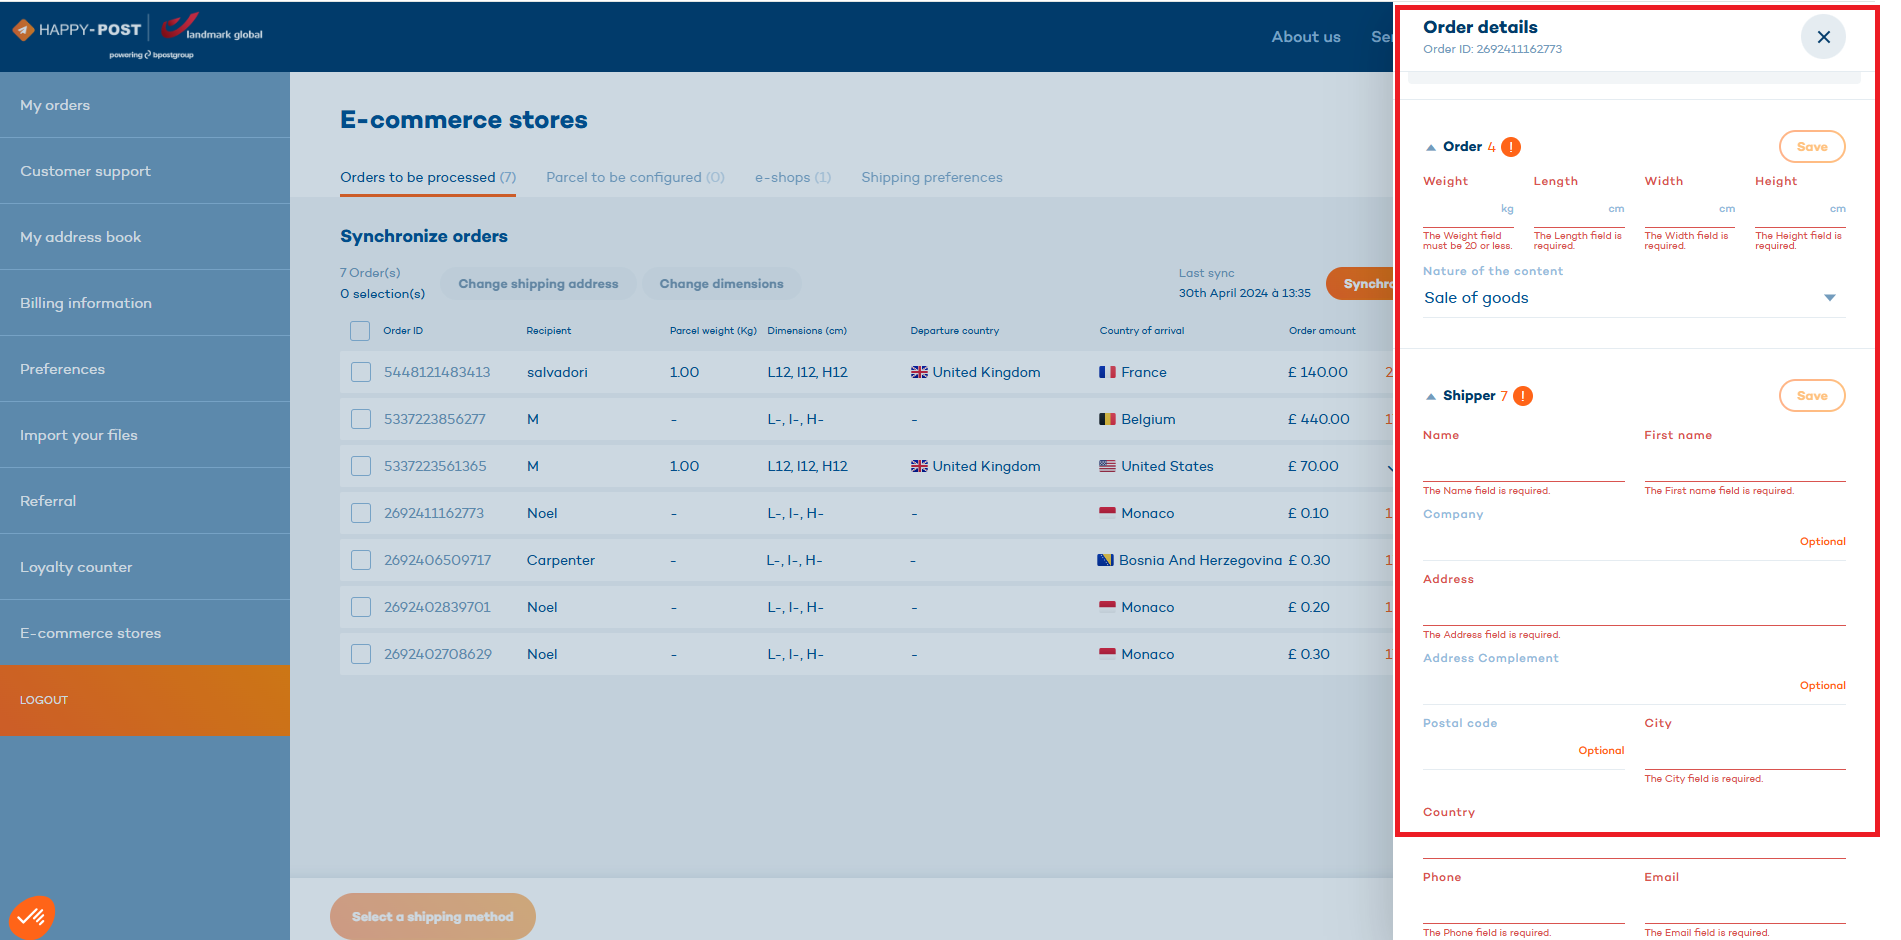Switch to e-shops tab
Viewport: 1901px width, 940px height.
point(793,177)
